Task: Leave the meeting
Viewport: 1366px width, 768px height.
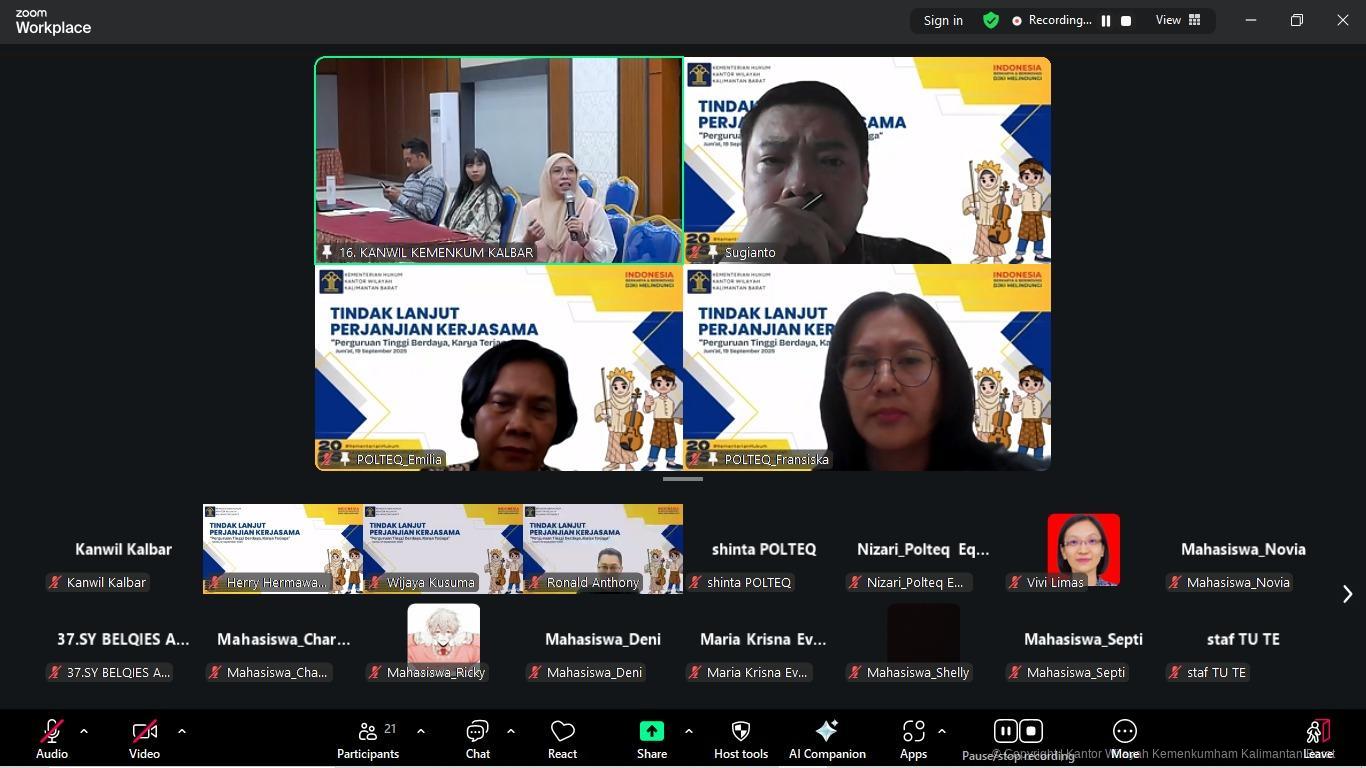Action: tap(1318, 739)
